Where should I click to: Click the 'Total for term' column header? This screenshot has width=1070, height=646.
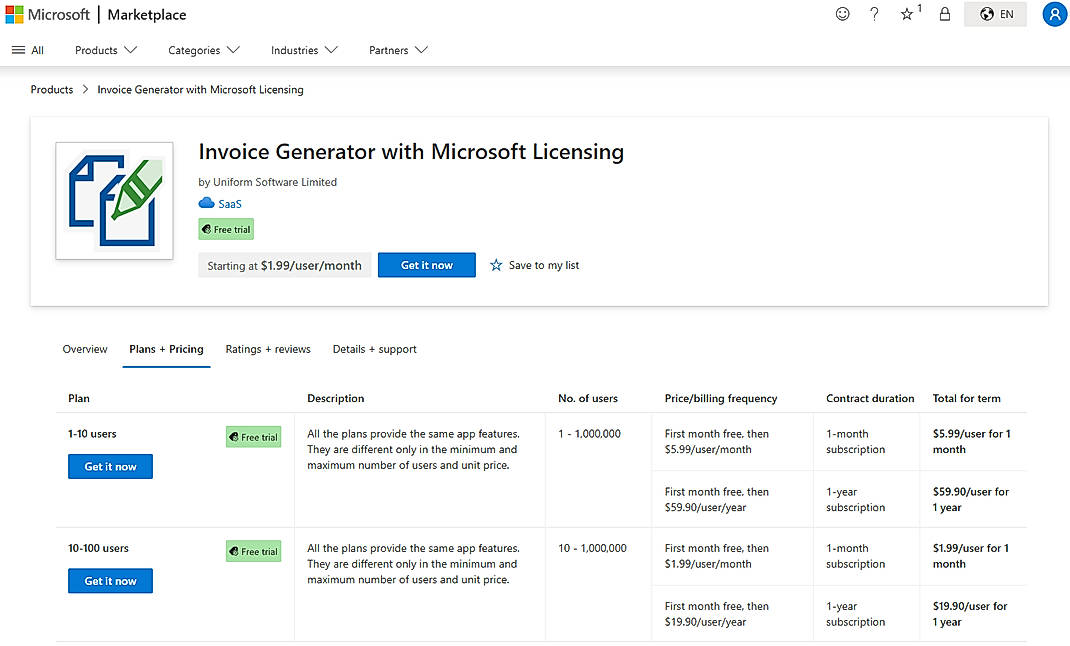(966, 398)
